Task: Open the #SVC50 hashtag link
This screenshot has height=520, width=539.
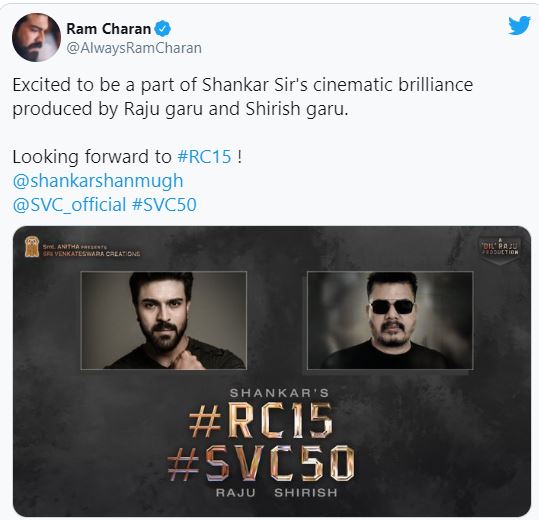Action: [164, 205]
